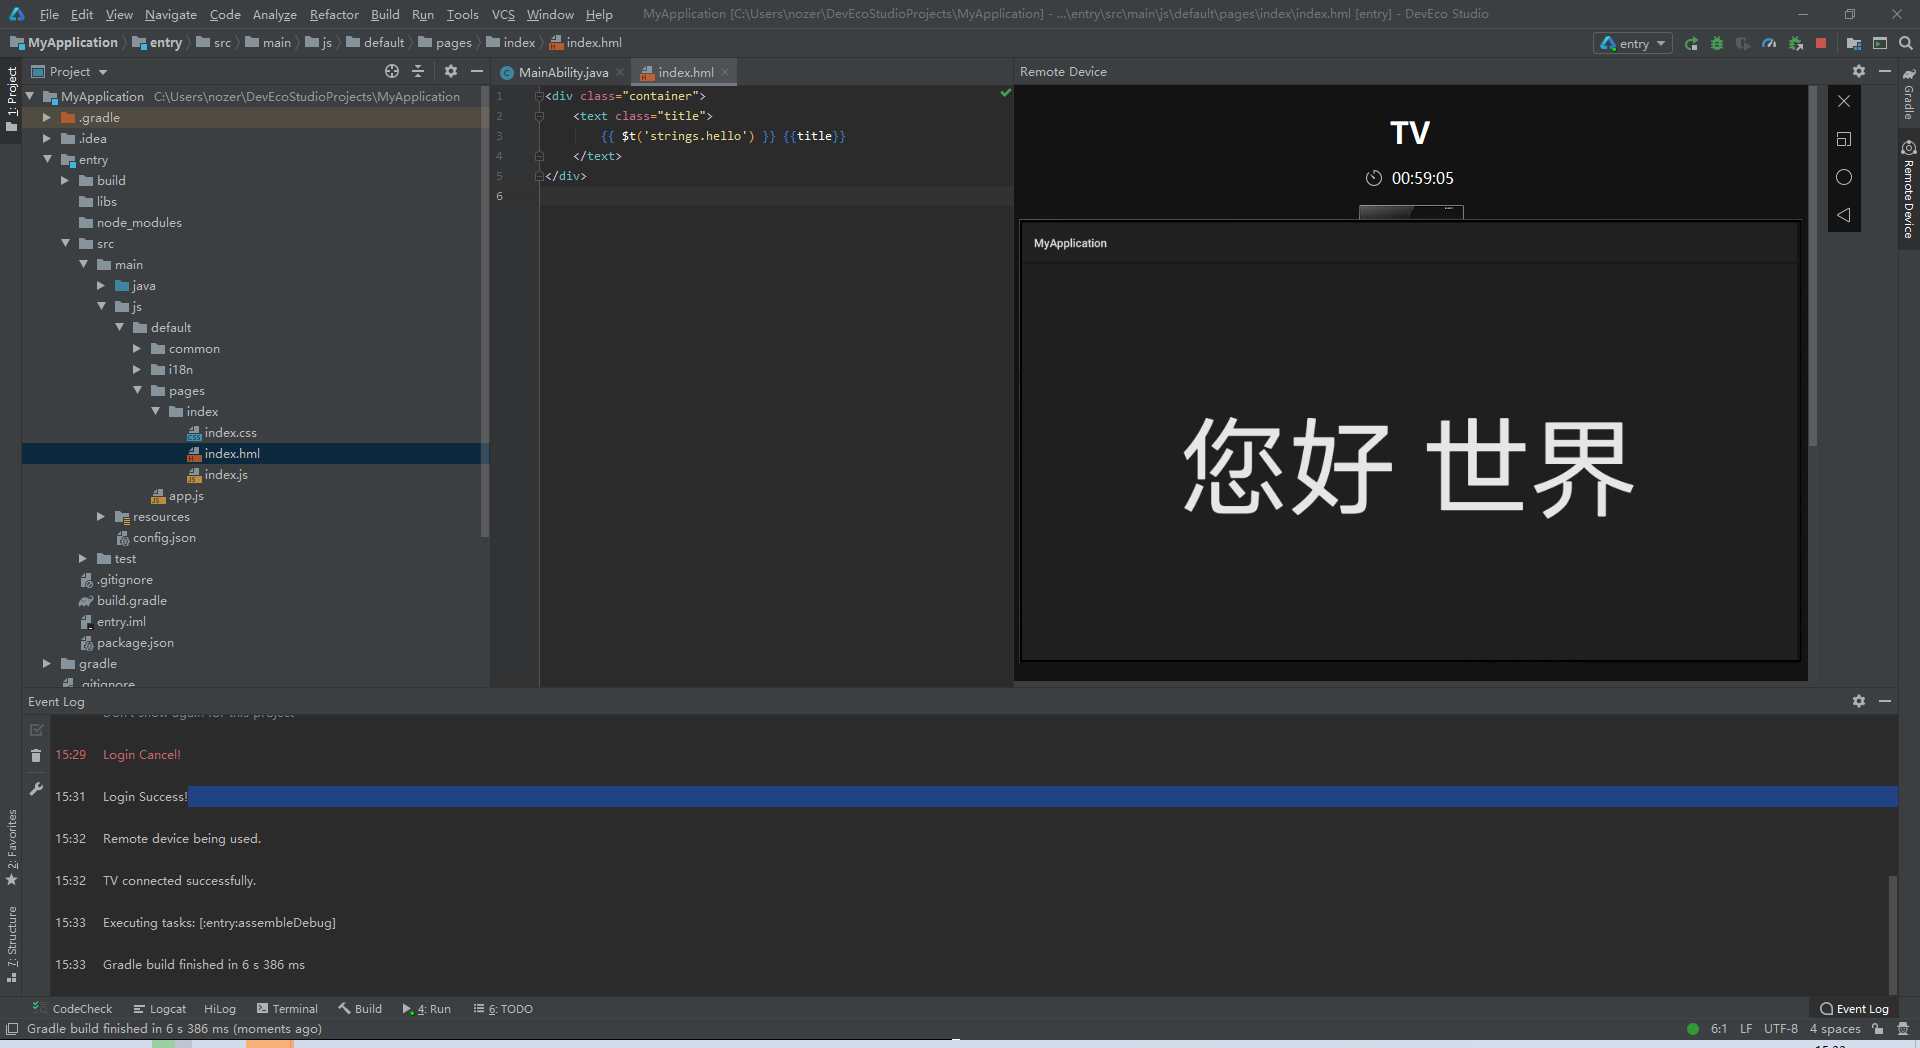Viewport: 1920px width, 1048px height.
Task: Open the Logcat tool window
Action: 160,1009
